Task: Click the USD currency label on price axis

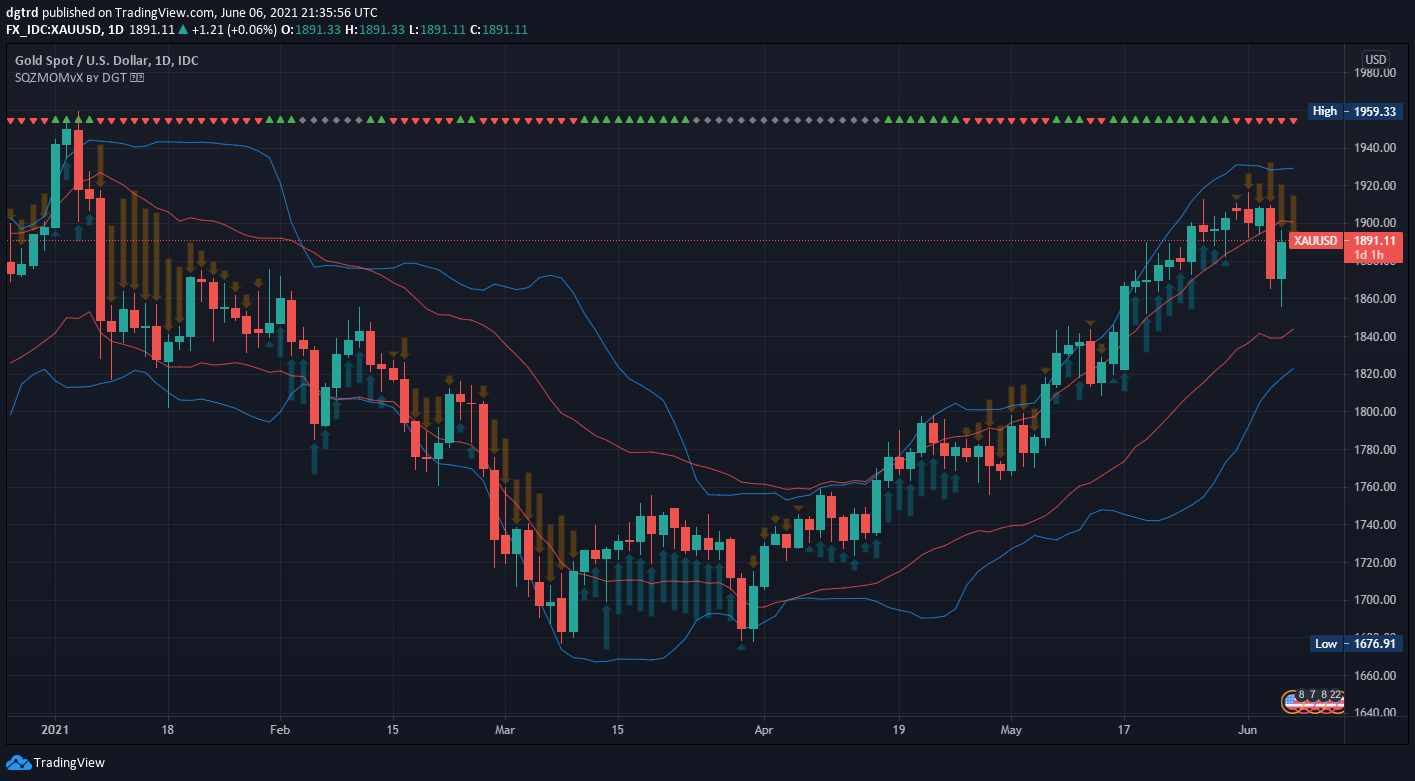Action: (x=1376, y=59)
